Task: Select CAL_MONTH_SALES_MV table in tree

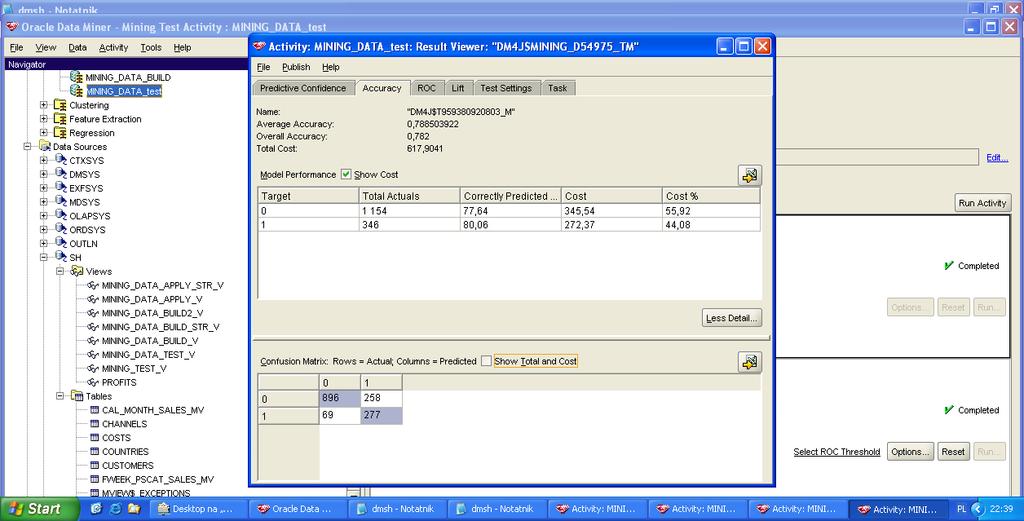Action: [x=153, y=410]
